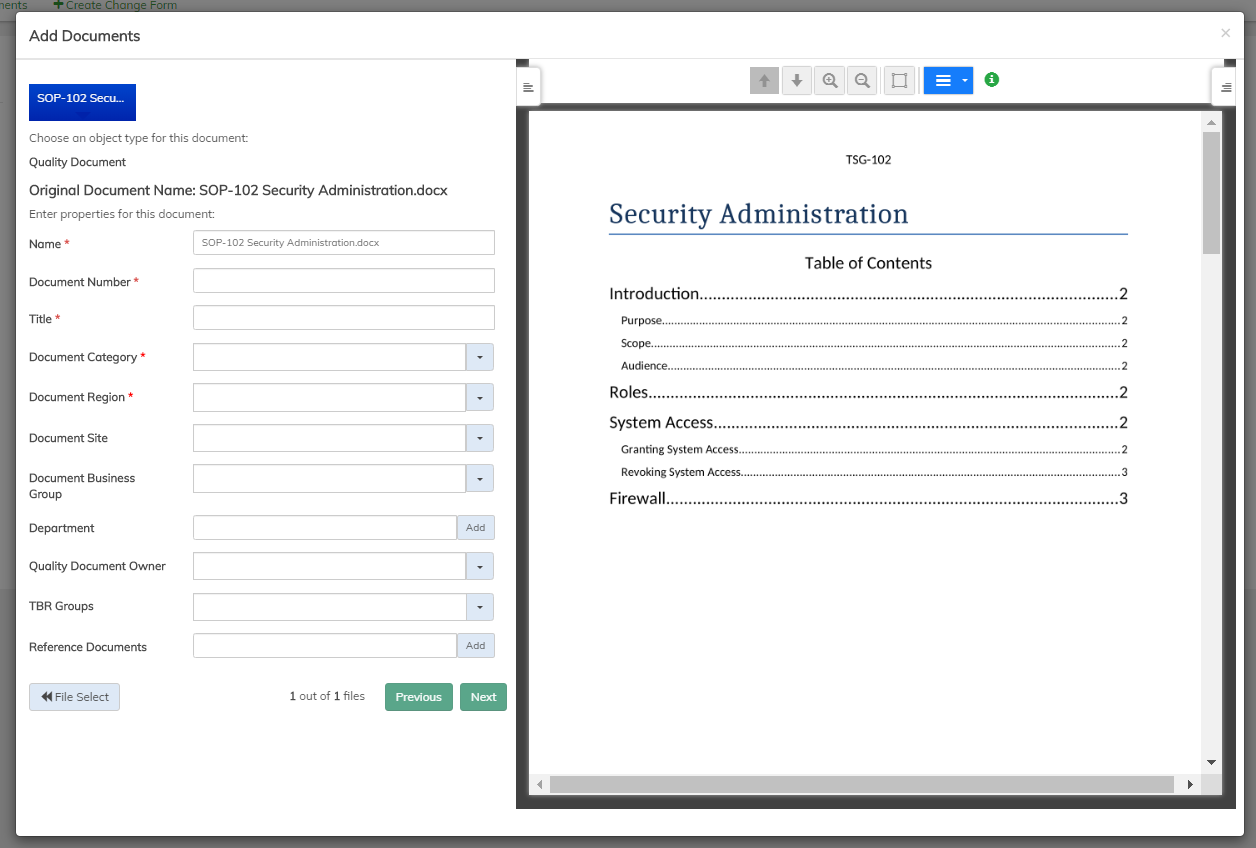Open the right viewer side panel
The height and width of the screenshot is (848, 1256).
pyautogui.click(x=1225, y=87)
